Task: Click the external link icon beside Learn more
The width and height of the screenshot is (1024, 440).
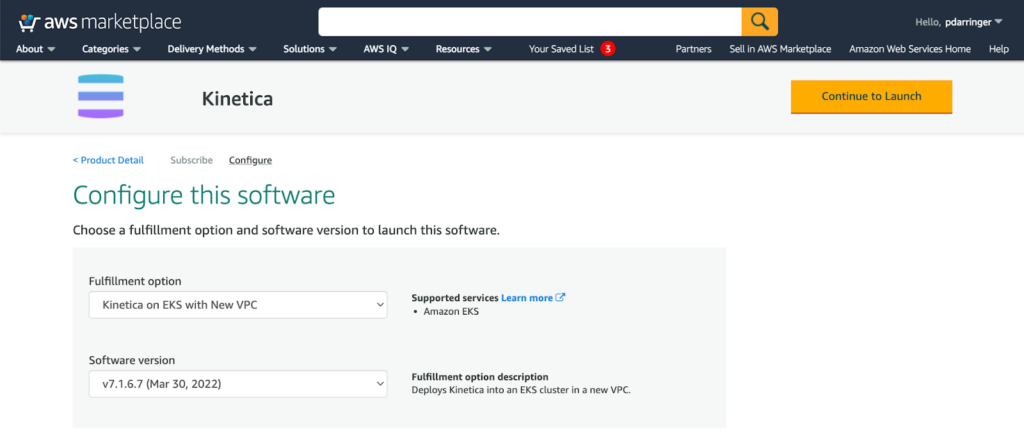Action: point(561,297)
